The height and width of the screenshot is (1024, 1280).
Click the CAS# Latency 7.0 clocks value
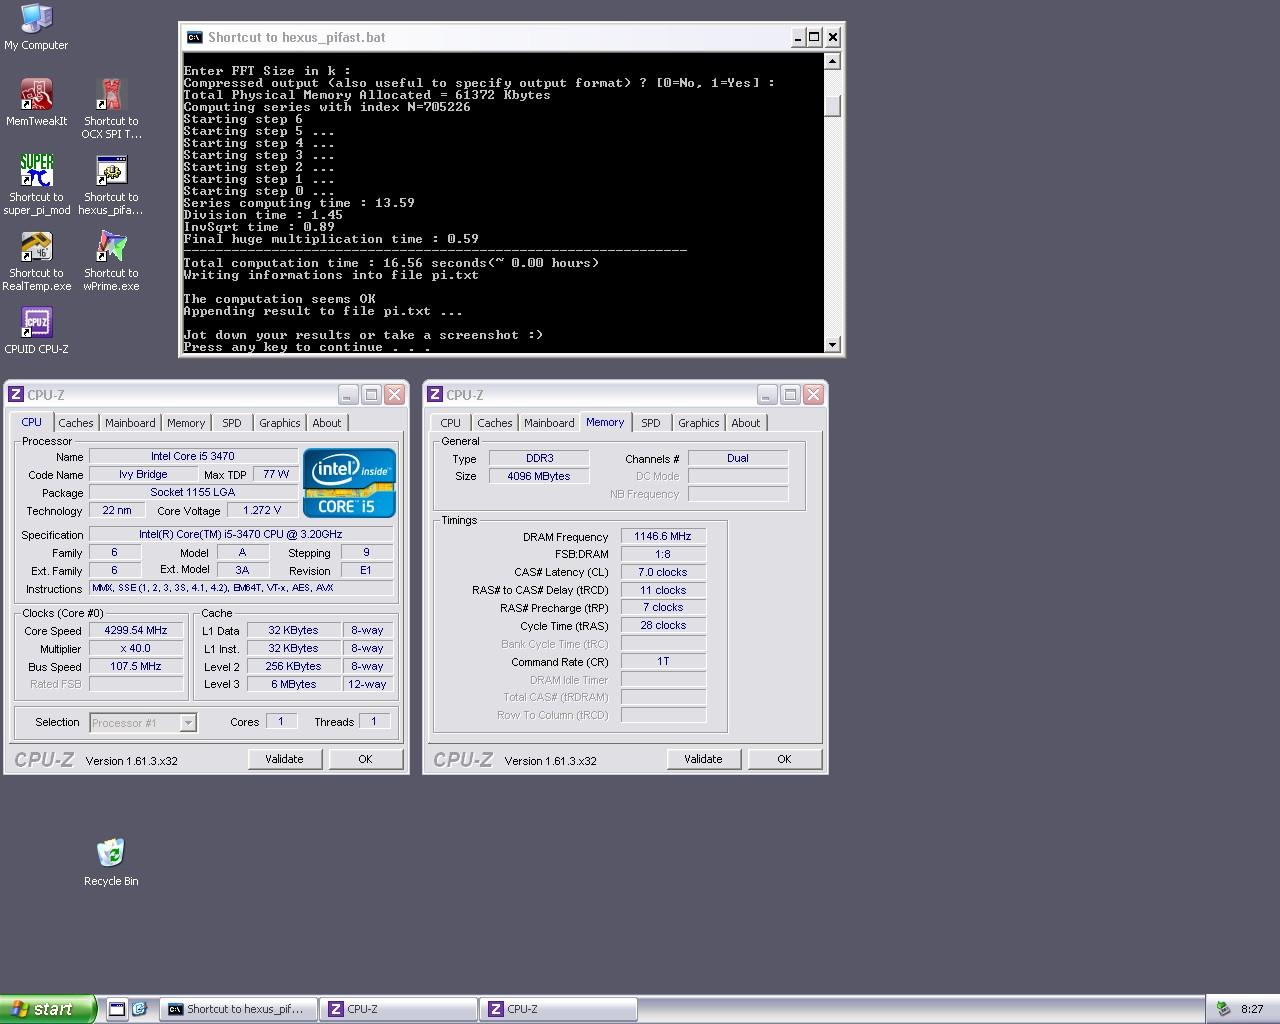[663, 572]
